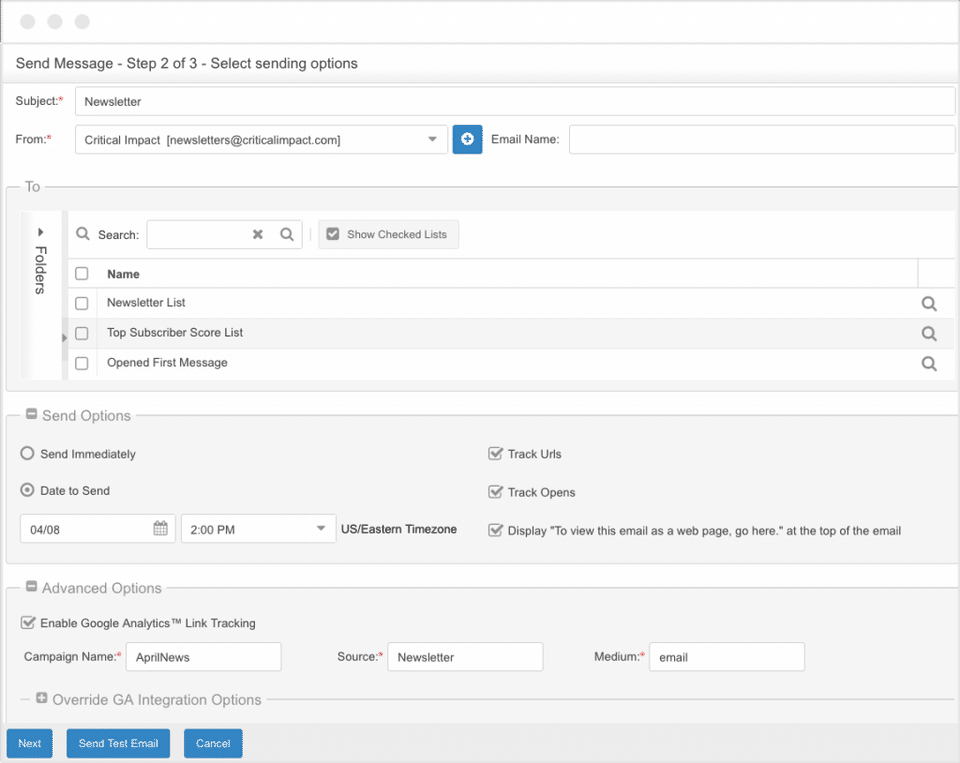Open the From sender dropdown

point(432,140)
